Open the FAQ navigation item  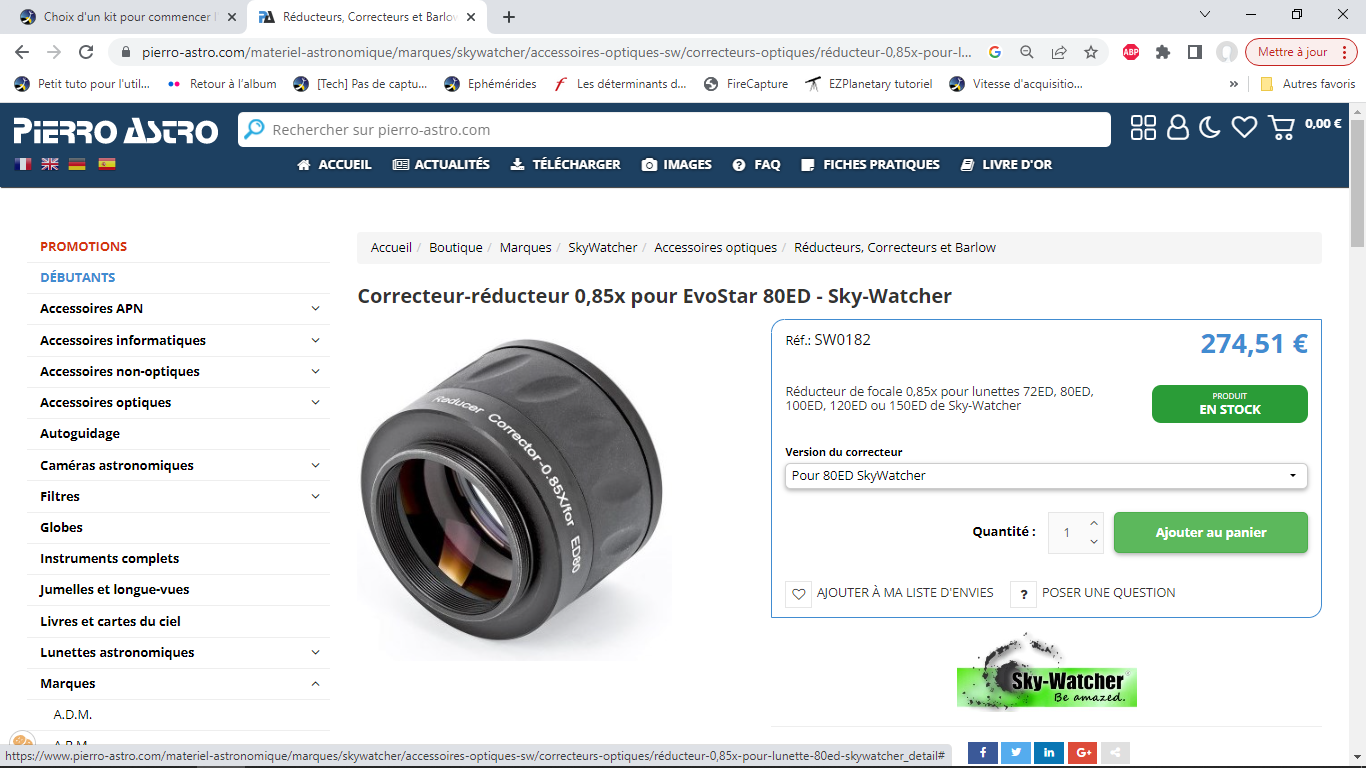click(x=756, y=165)
